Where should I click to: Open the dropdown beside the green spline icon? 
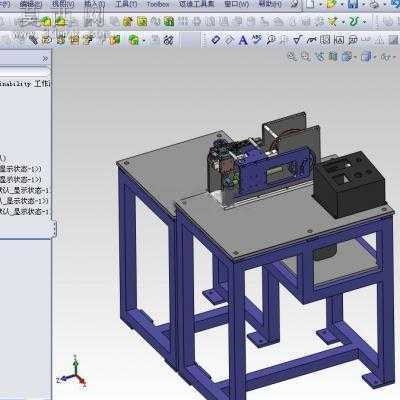(x=364, y=22)
